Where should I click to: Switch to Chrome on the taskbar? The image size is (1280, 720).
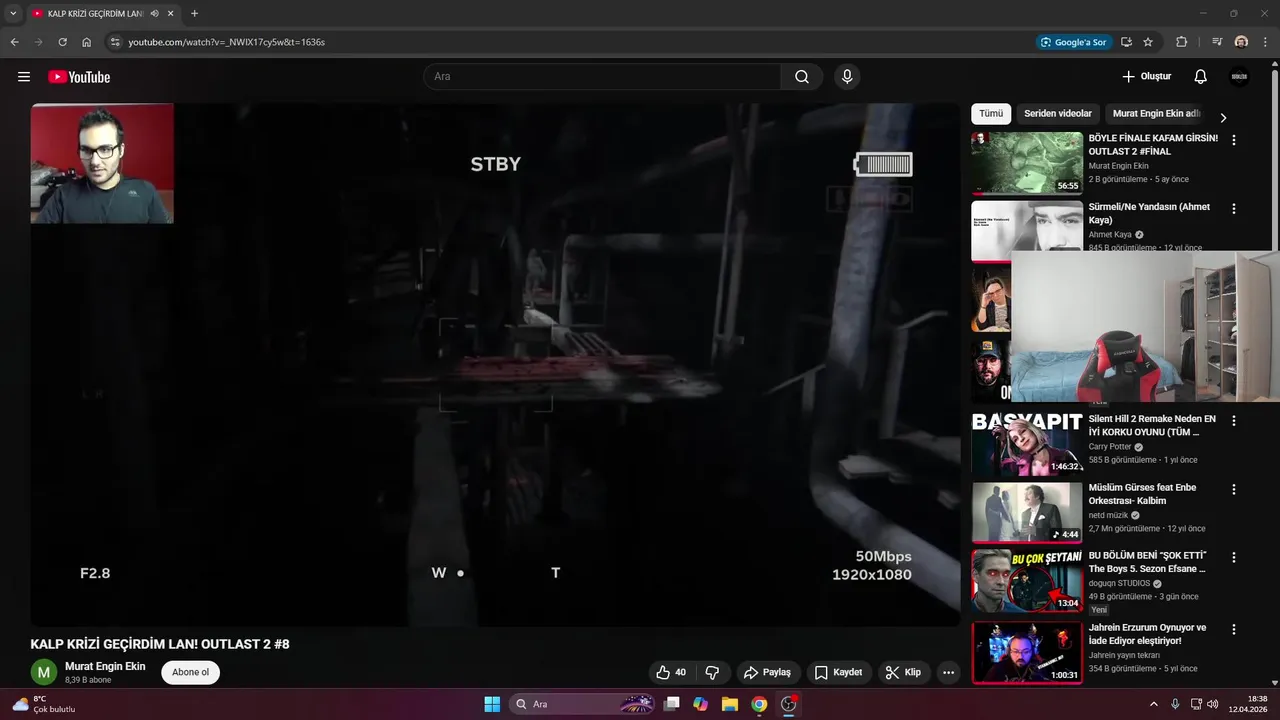(x=759, y=704)
